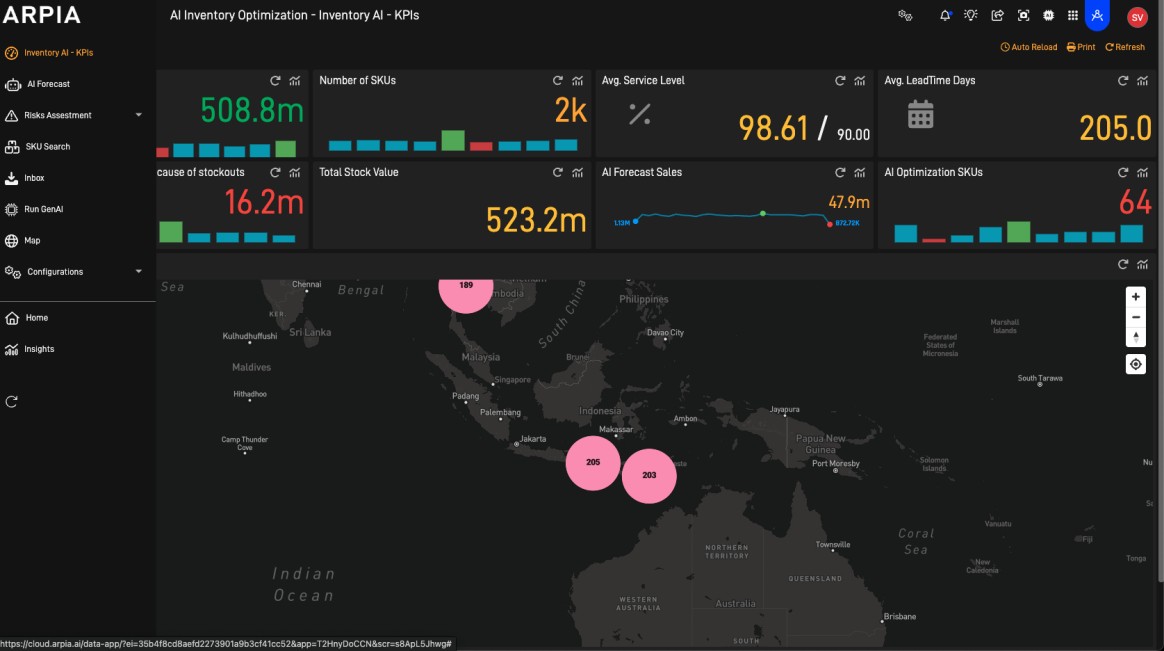
Task: Go to AI Forecast in sidebar
Action: [x=48, y=84]
